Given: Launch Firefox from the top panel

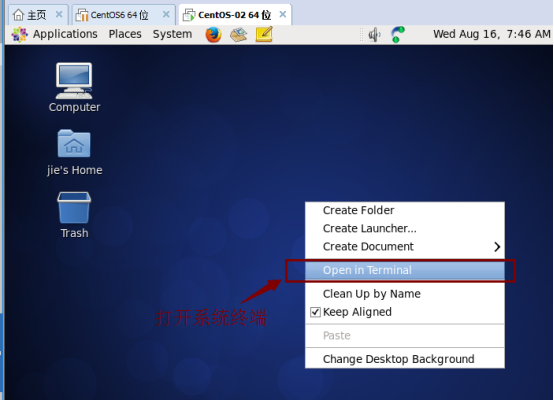Looking at the screenshot, I should (x=213, y=35).
